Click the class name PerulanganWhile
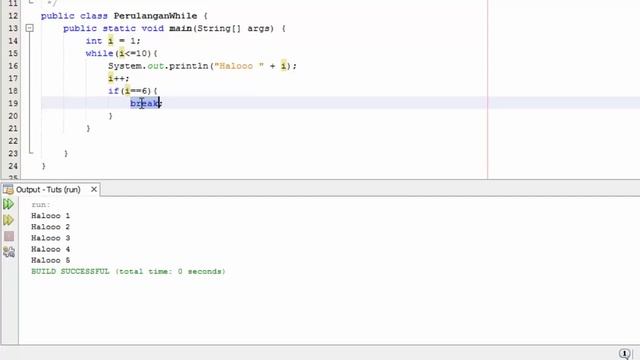This screenshot has height=360, width=640. pyautogui.click(x=155, y=16)
